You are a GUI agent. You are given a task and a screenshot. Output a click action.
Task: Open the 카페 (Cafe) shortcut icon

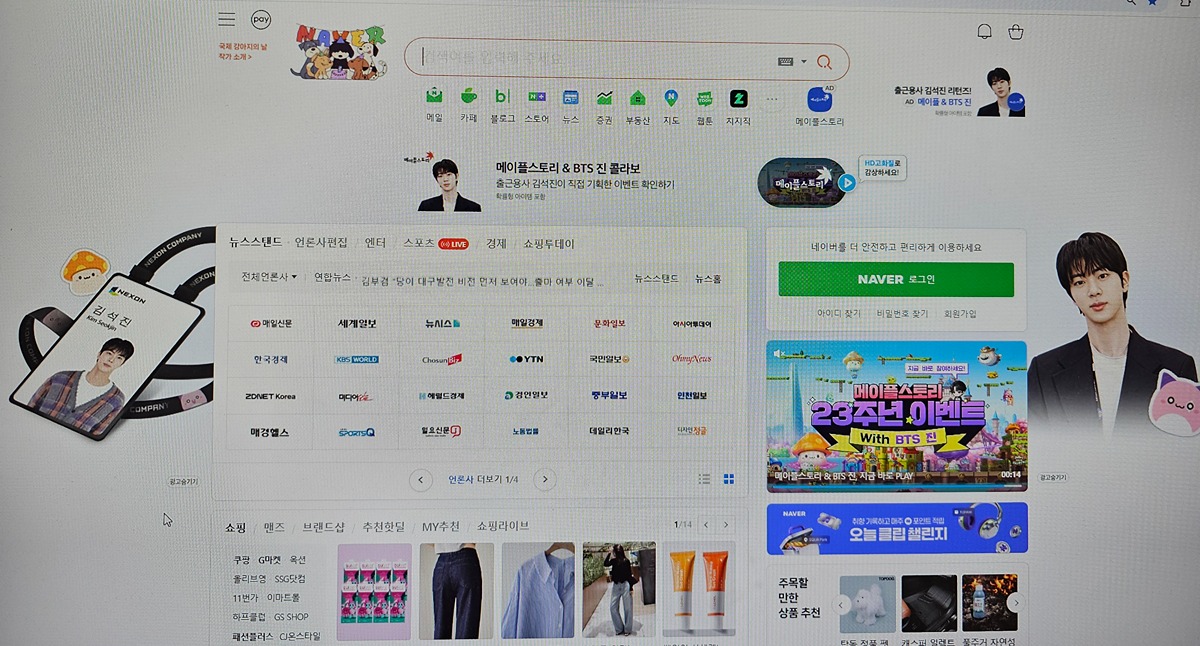coord(468,97)
